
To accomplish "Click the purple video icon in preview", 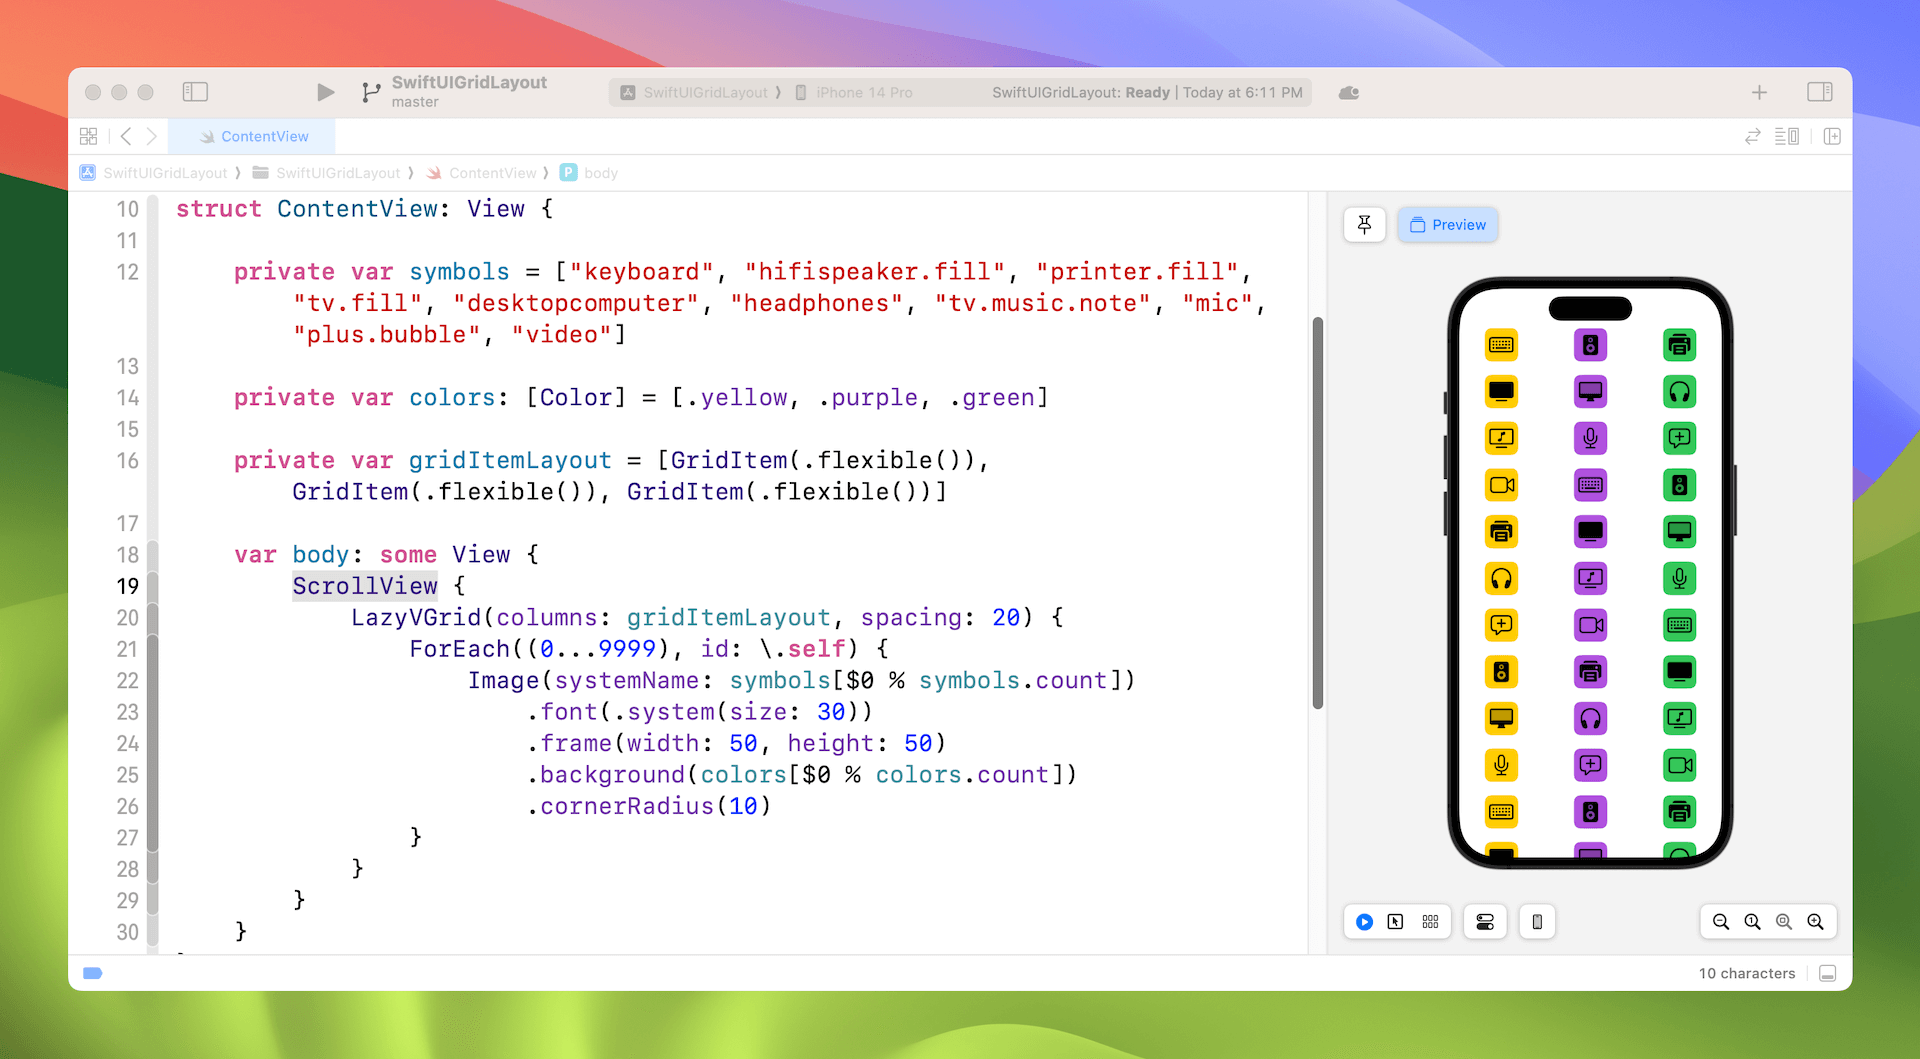I will (x=1590, y=625).
